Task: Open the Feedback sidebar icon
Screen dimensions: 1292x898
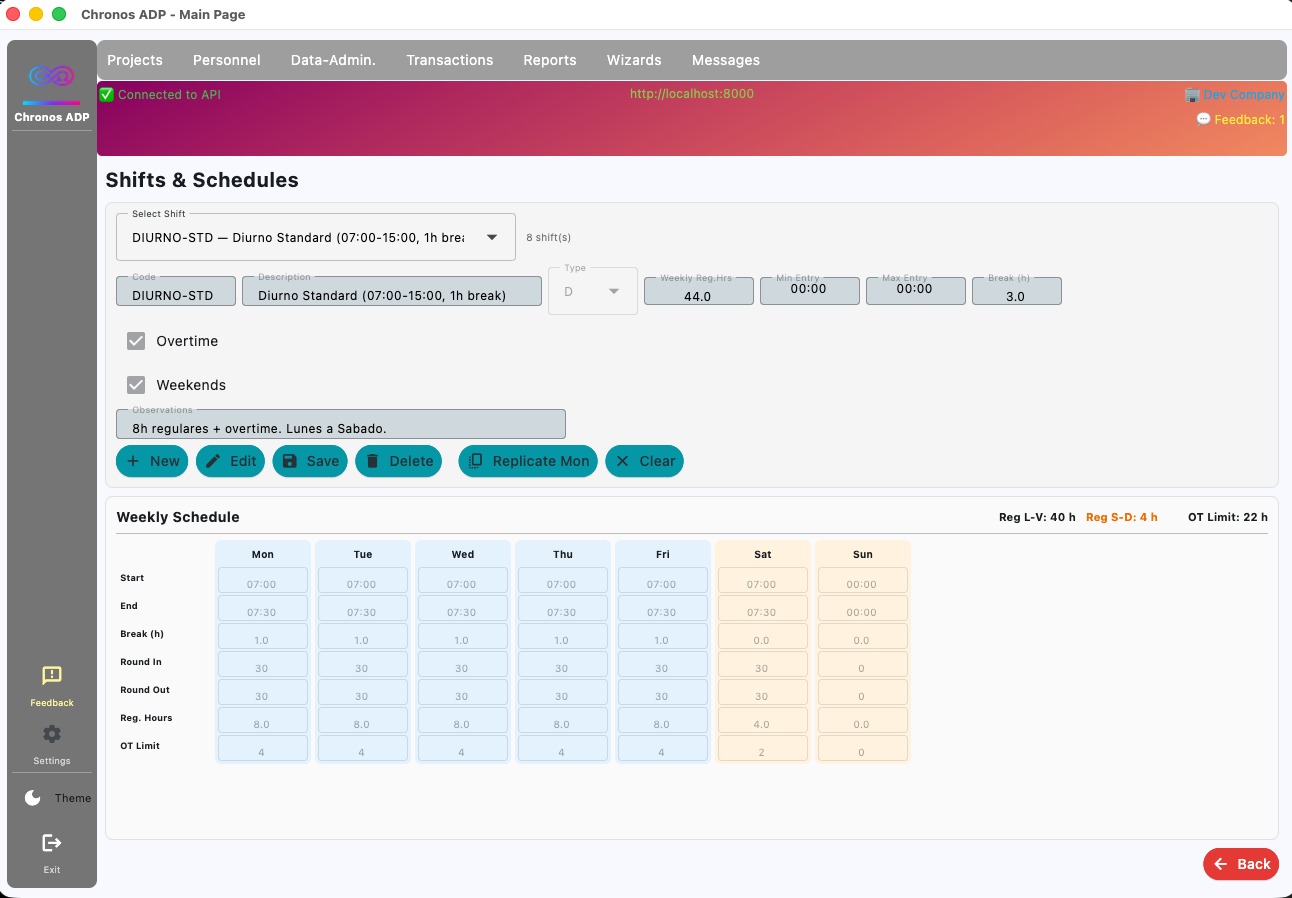Action: click(x=52, y=676)
